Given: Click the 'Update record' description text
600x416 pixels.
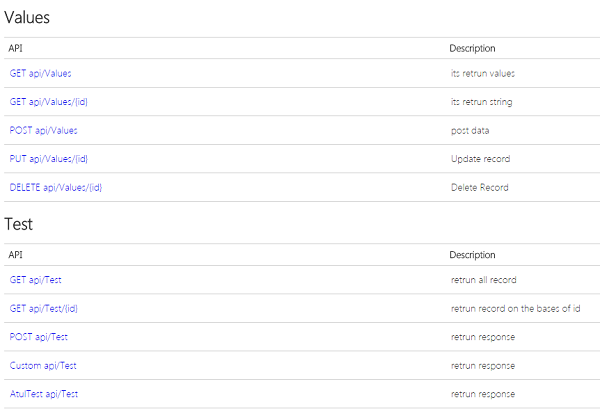Looking at the screenshot, I should [480, 159].
